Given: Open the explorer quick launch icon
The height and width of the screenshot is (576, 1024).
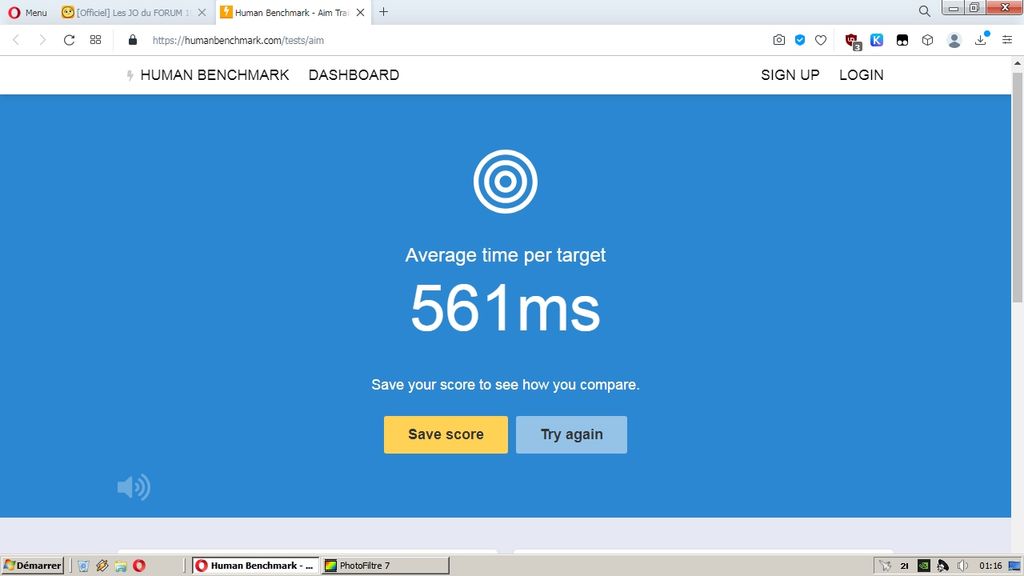Looking at the screenshot, I should (121, 566).
